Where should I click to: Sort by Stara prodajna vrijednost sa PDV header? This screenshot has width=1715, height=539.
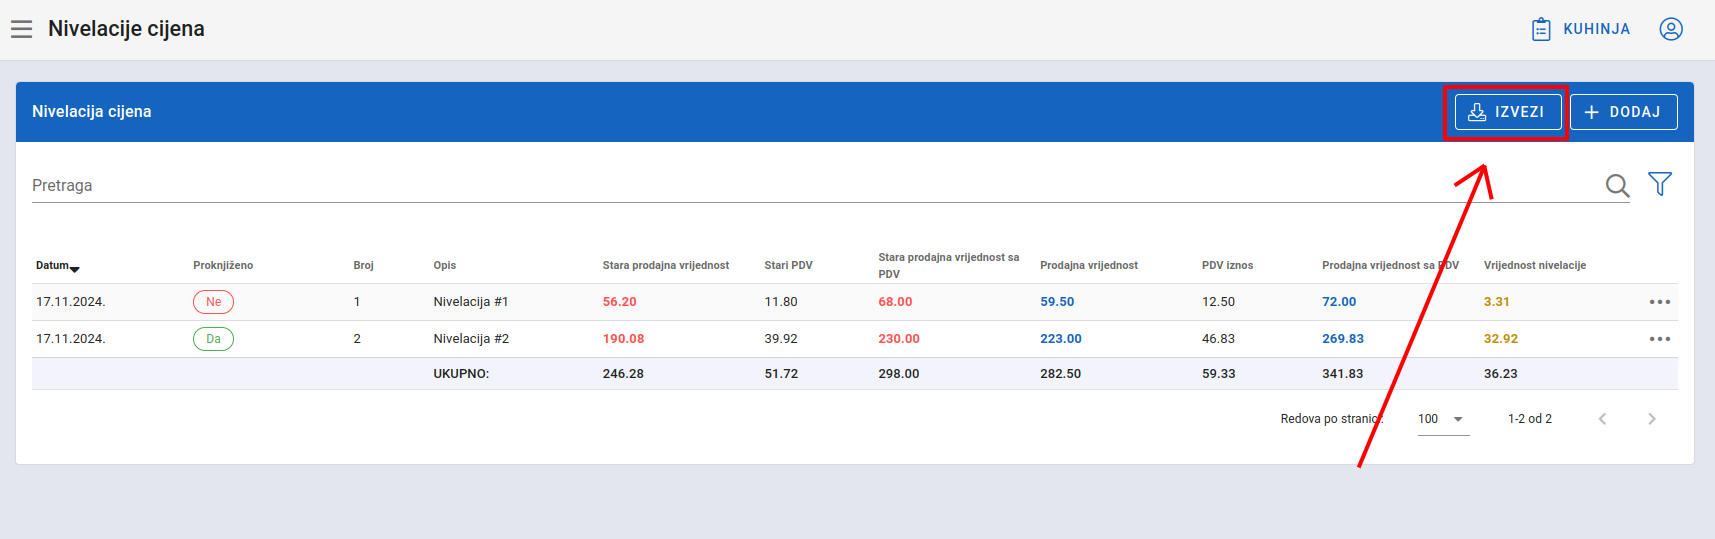(x=949, y=265)
